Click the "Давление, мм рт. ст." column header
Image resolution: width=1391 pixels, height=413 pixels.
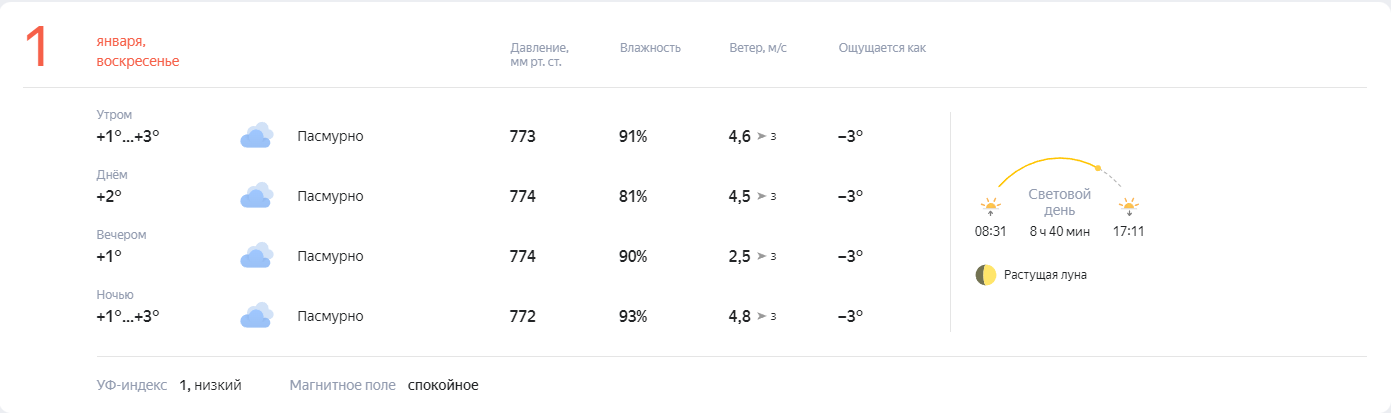click(539, 55)
